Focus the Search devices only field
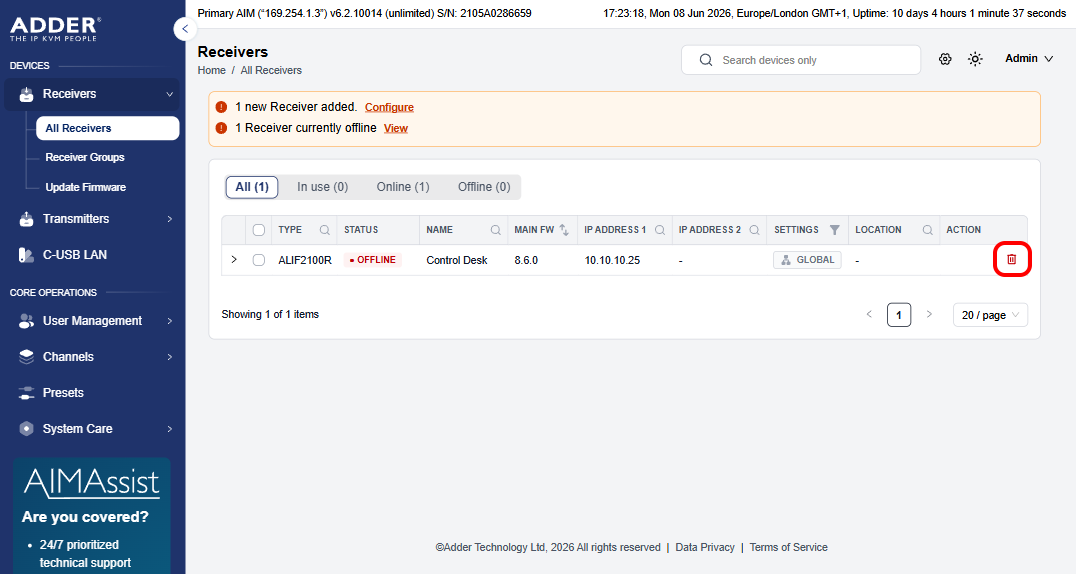 pyautogui.click(x=801, y=60)
